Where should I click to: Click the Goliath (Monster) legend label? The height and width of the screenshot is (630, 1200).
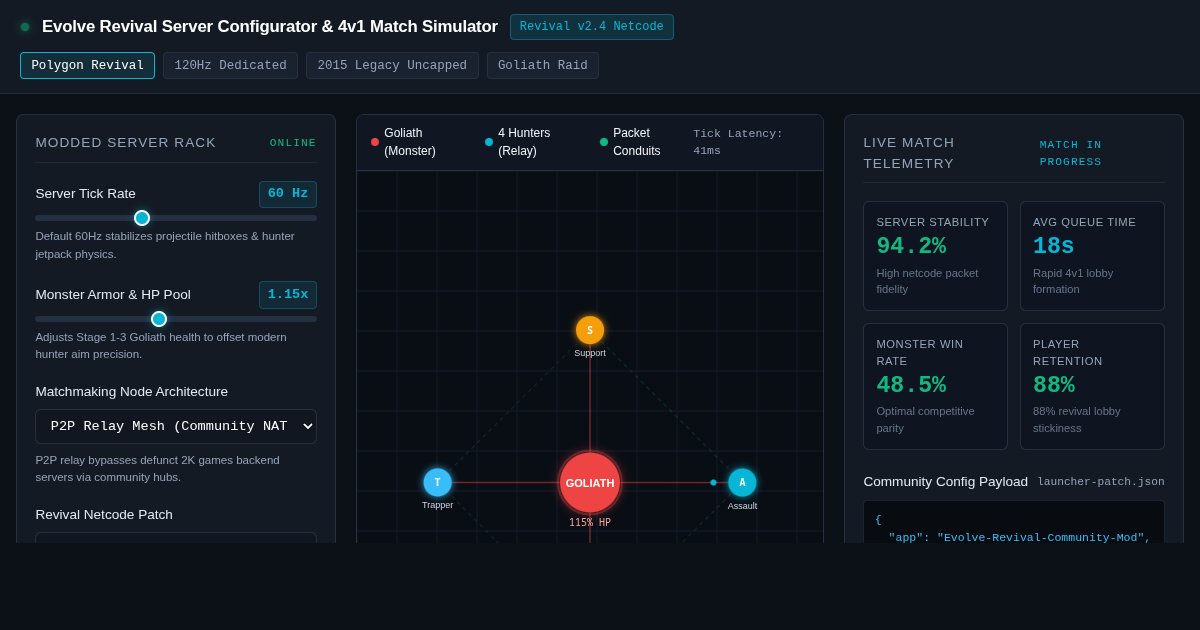(410, 142)
